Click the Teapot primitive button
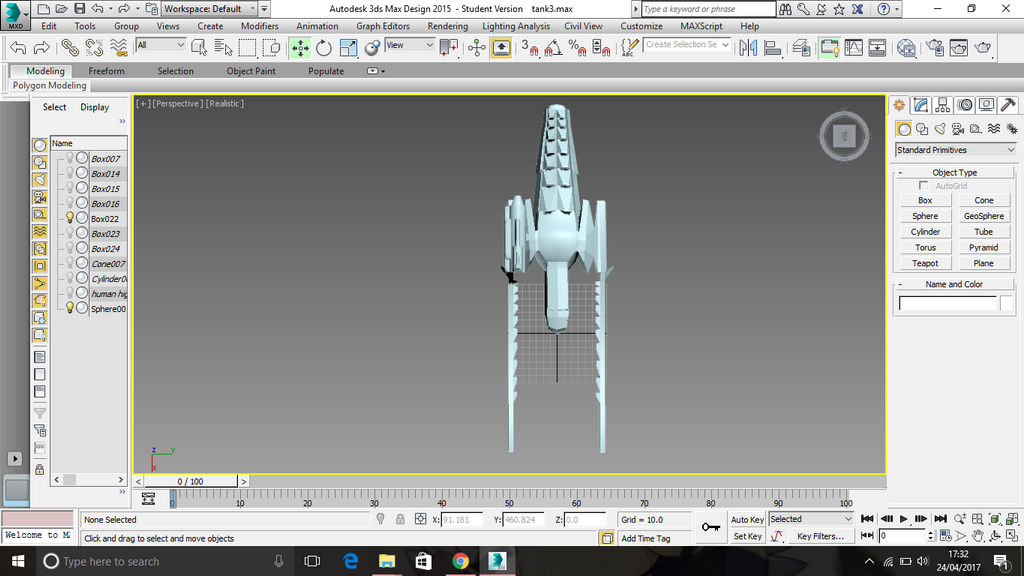Image resolution: width=1024 pixels, height=576 pixels. click(924, 262)
